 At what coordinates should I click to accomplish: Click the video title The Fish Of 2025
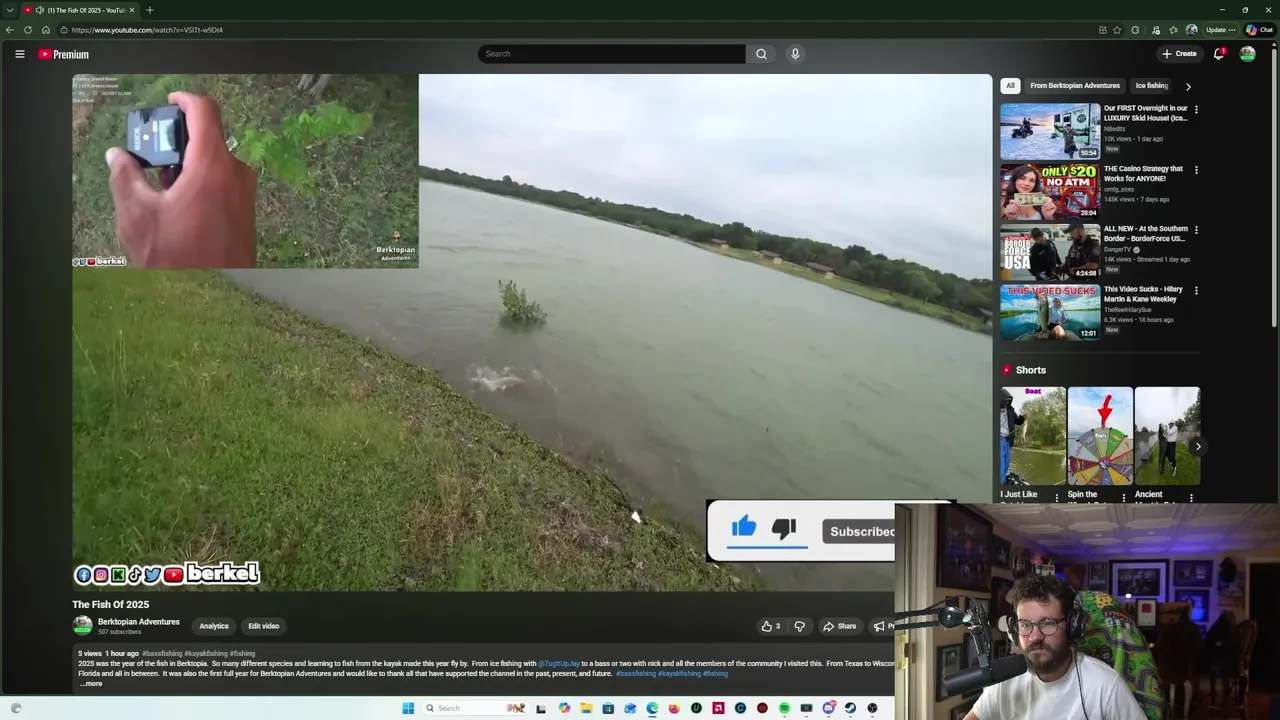click(110, 604)
